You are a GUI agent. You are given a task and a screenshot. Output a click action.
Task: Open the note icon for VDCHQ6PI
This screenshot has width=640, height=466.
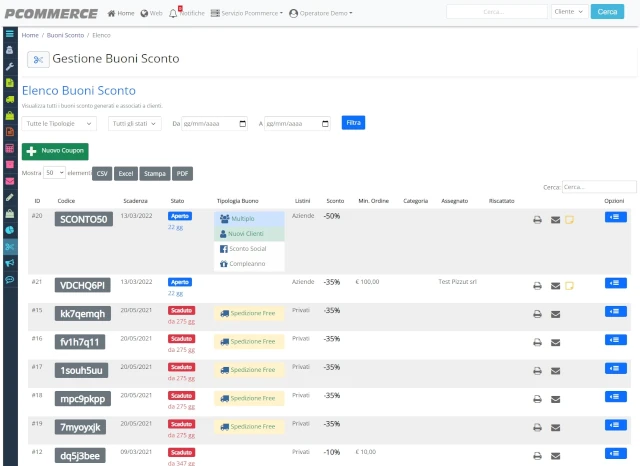569,286
